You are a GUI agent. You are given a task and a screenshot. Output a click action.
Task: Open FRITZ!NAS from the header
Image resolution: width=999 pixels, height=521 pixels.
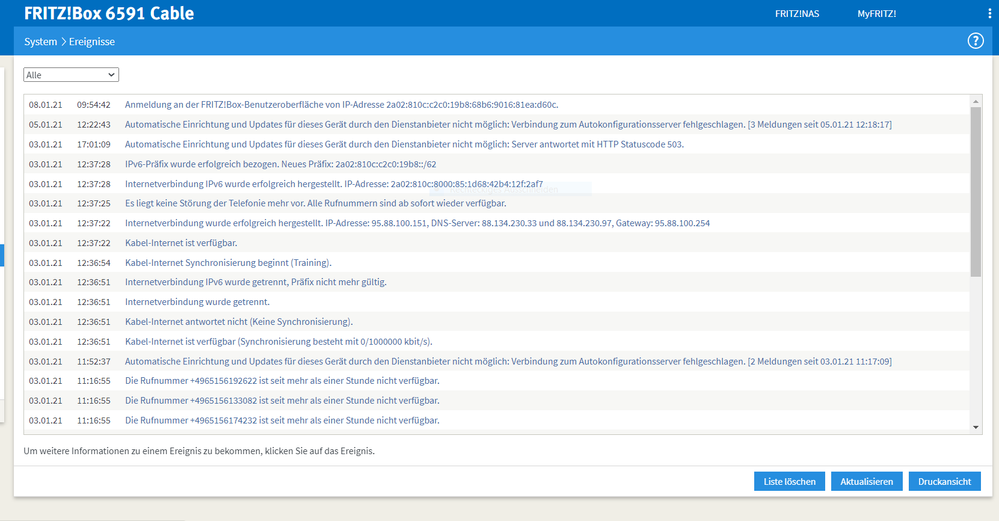pos(797,13)
